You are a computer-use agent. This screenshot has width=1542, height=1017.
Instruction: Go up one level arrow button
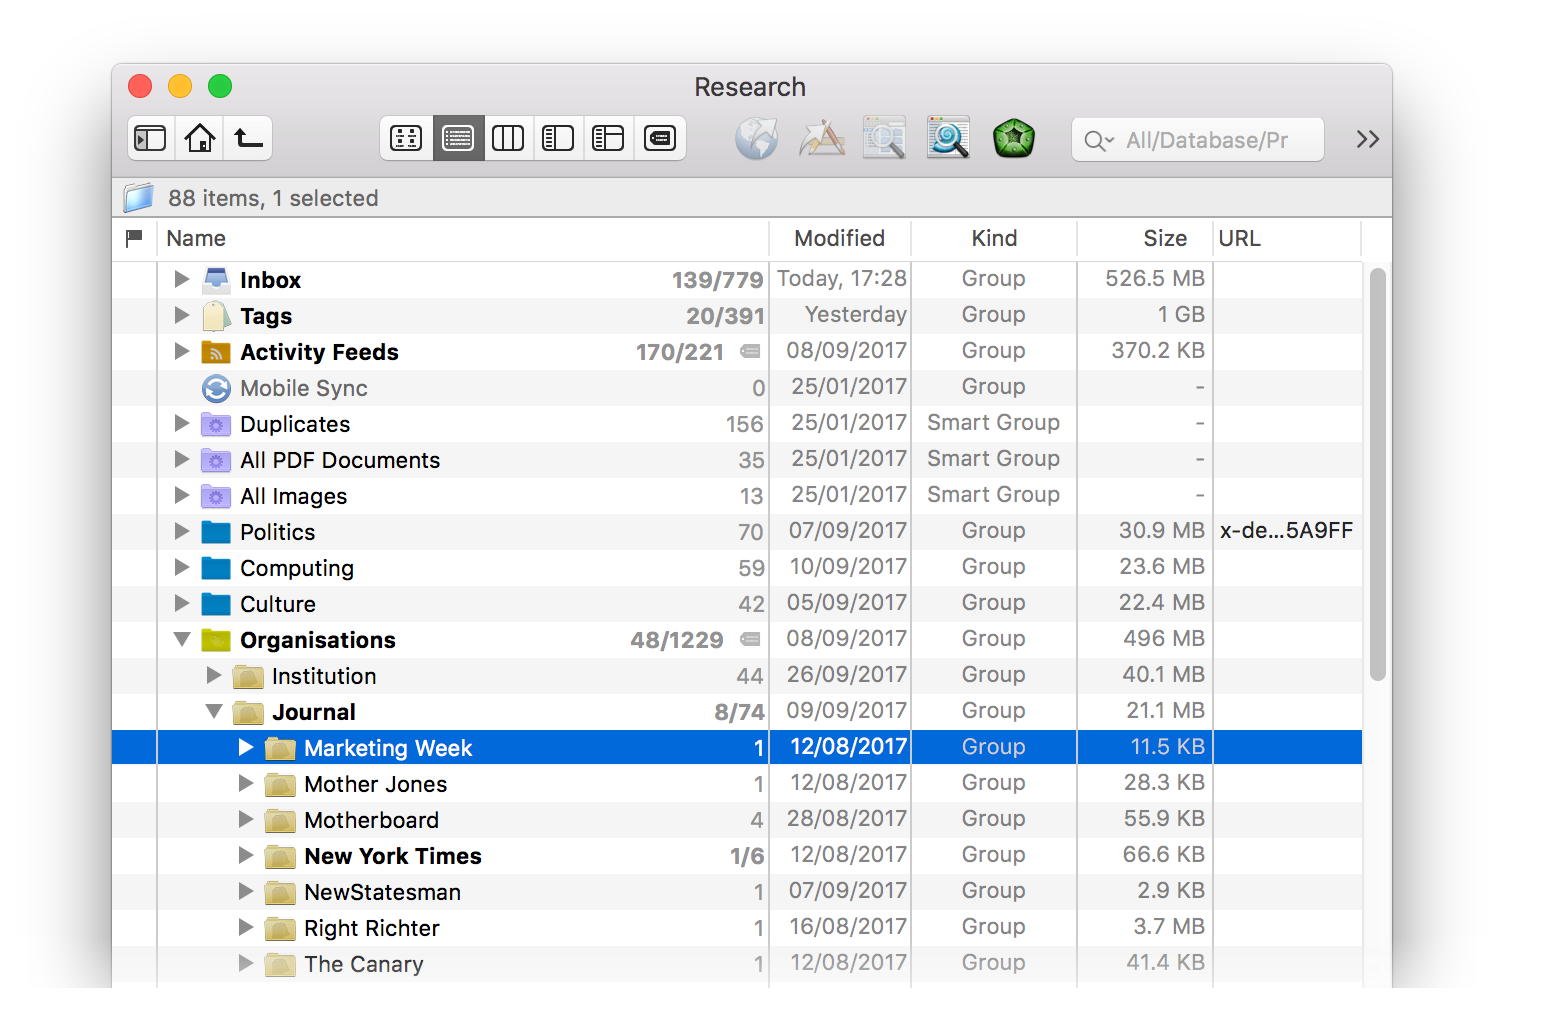[248, 138]
